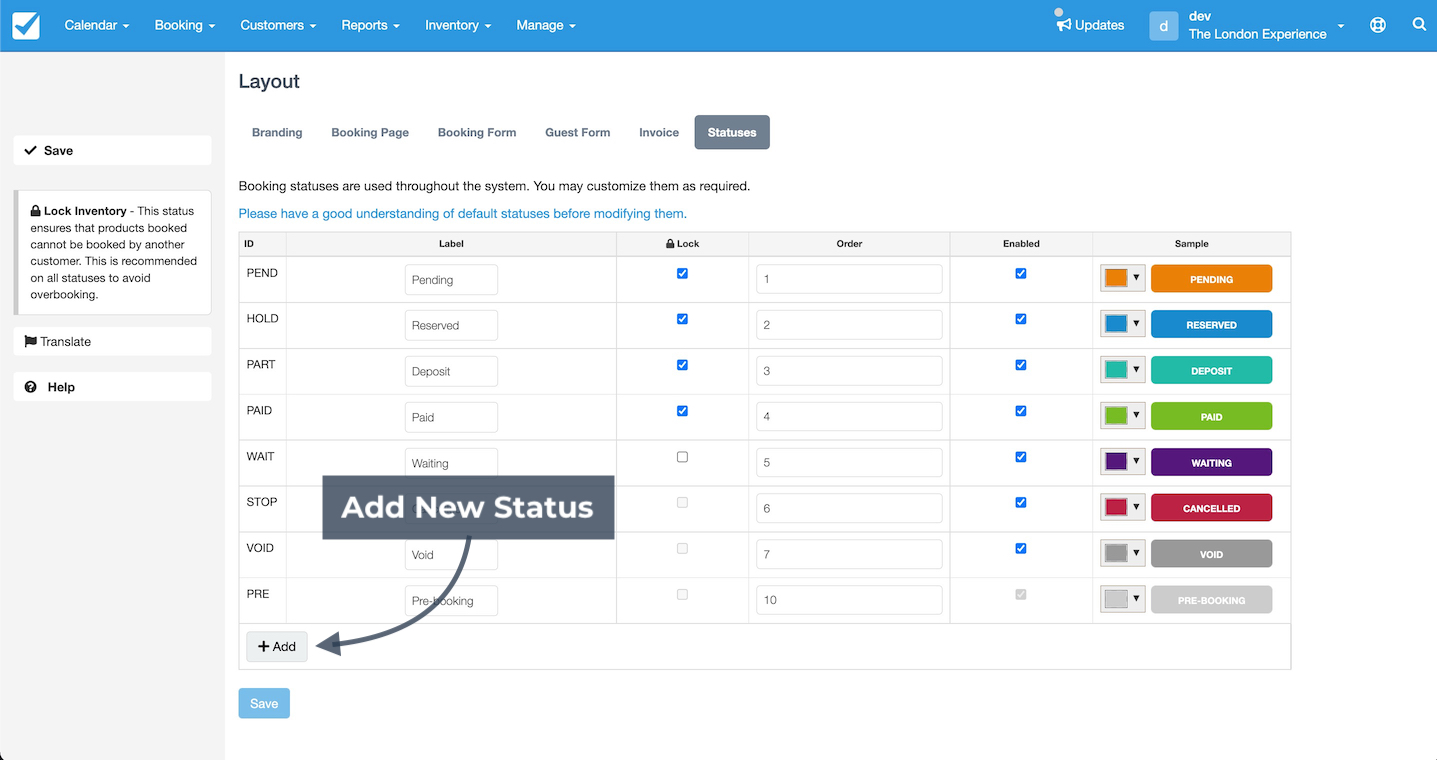Toggle Lock checkbox for PEND status
The height and width of the screenshot is (760, 1437).
click(682, 273)
